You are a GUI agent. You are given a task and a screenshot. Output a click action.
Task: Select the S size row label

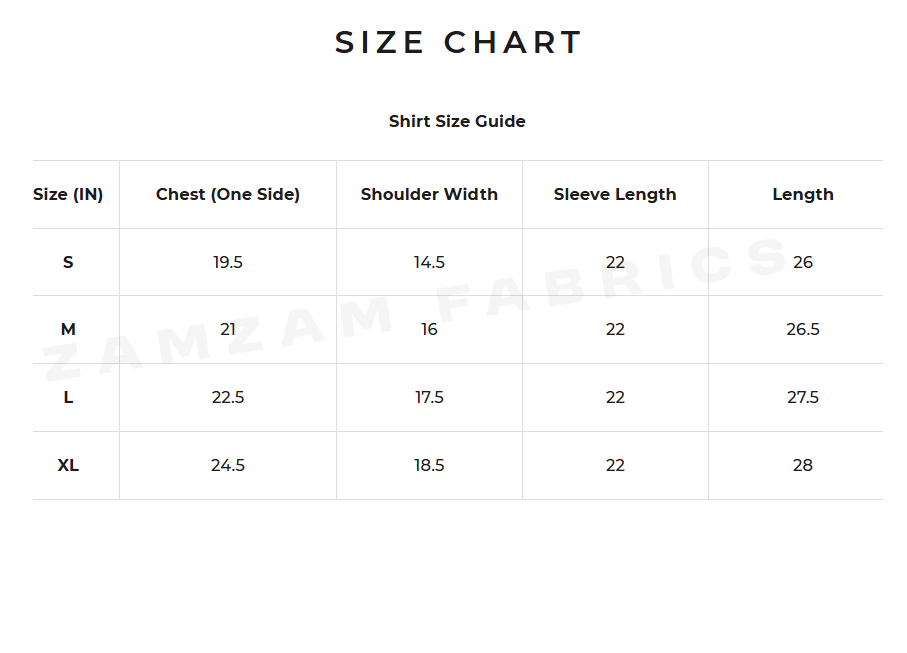pyautogui.click(x=68, y=262)
